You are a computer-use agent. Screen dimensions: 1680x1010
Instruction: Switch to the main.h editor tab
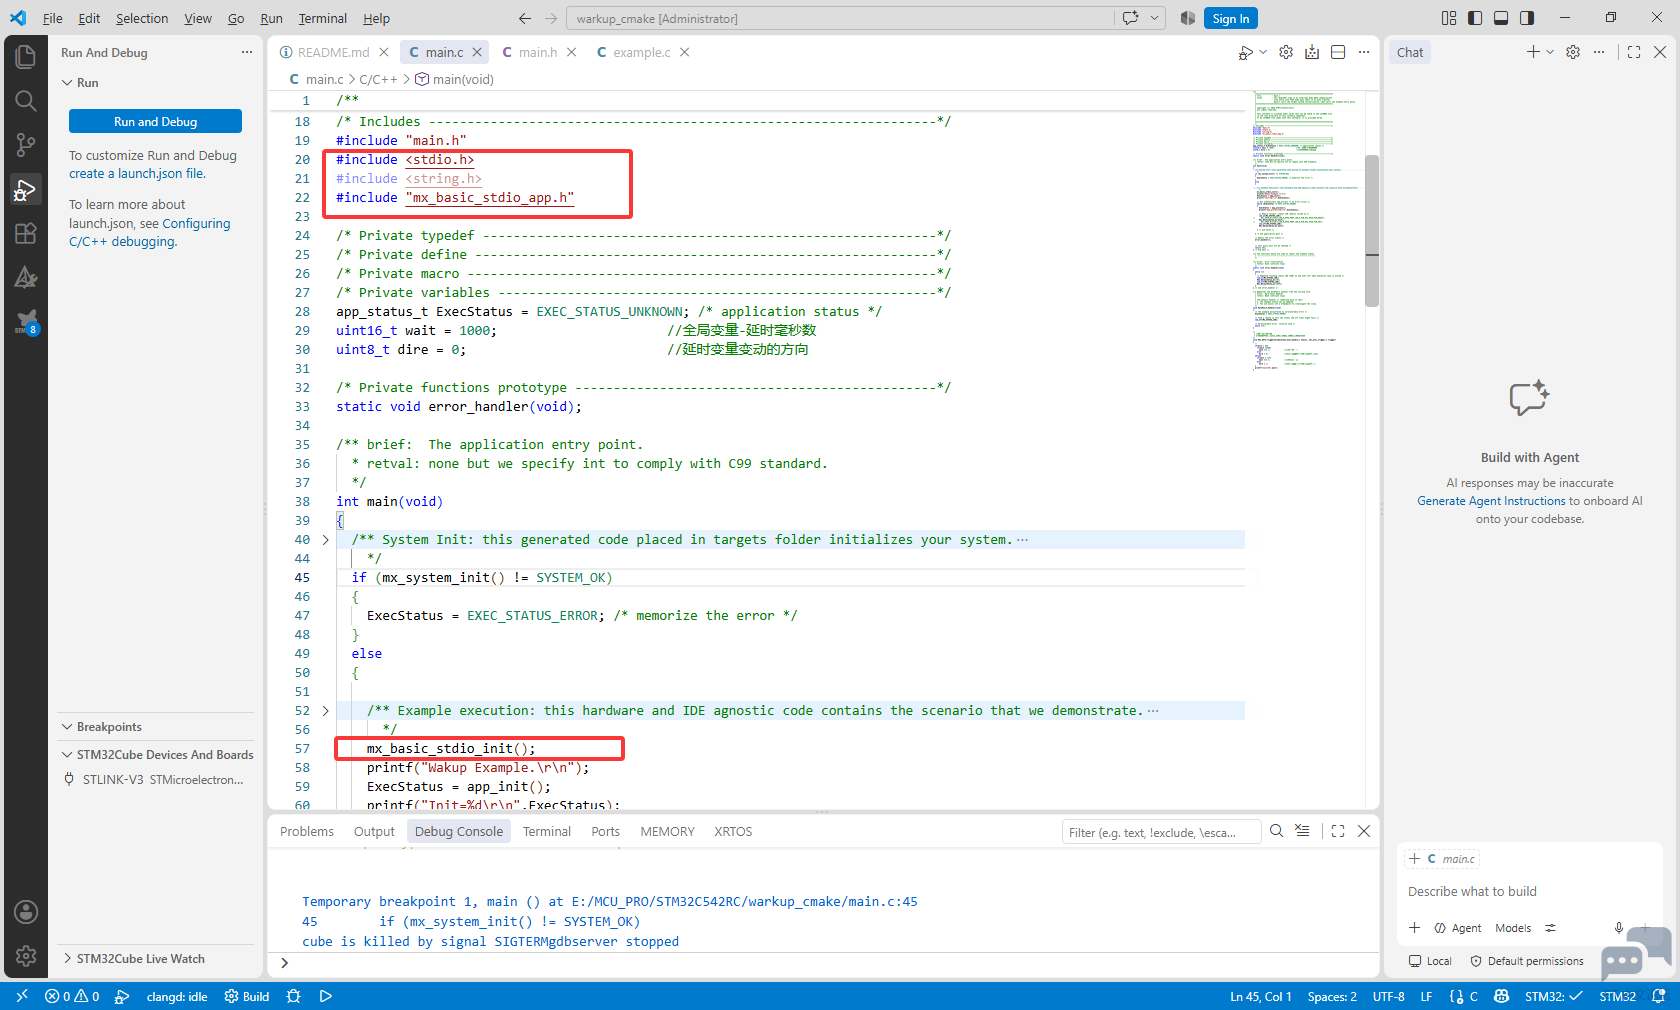[x=538, y=52]
